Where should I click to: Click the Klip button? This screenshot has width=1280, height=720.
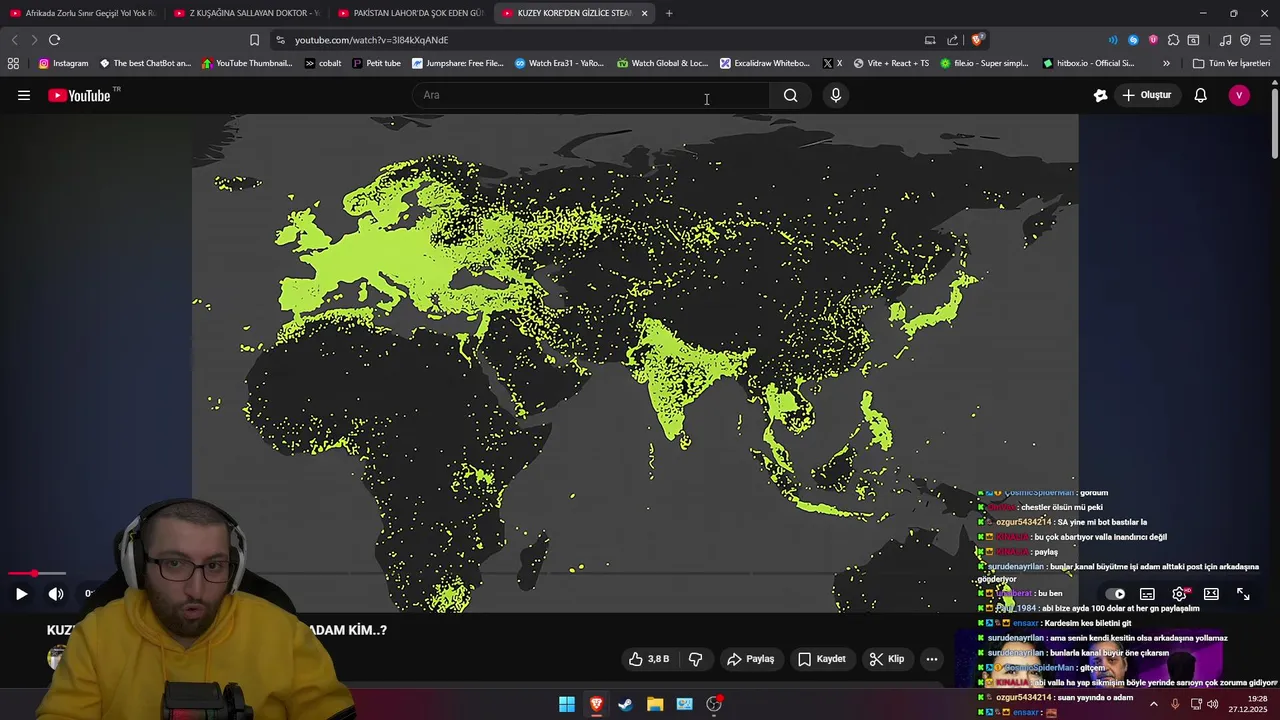tap(887, 659)
